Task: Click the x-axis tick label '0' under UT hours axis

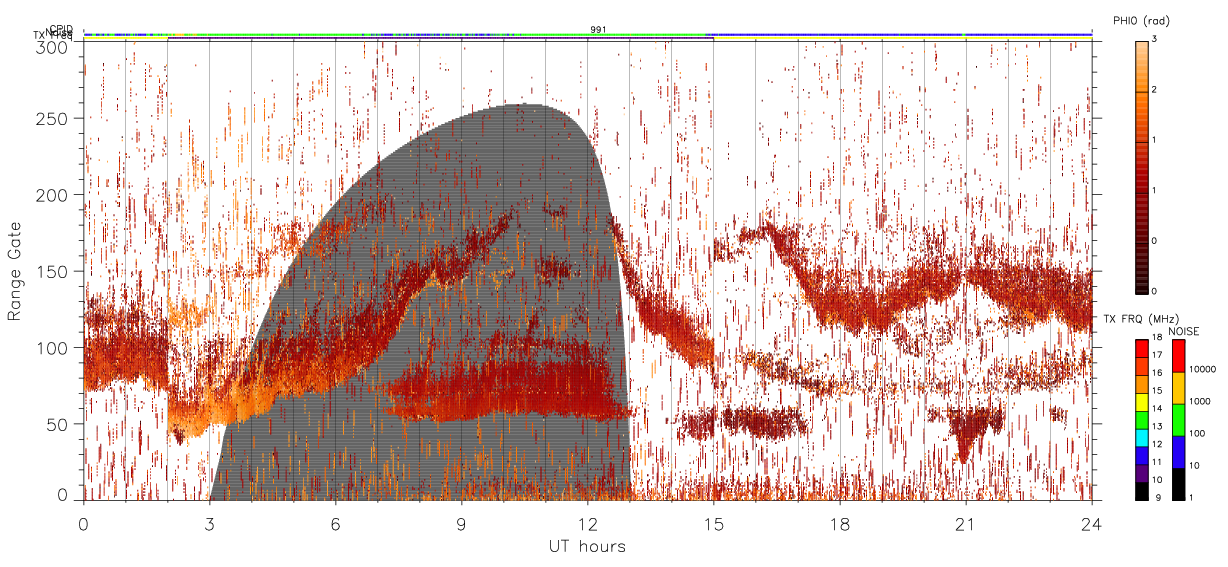Action: point(84,523)
